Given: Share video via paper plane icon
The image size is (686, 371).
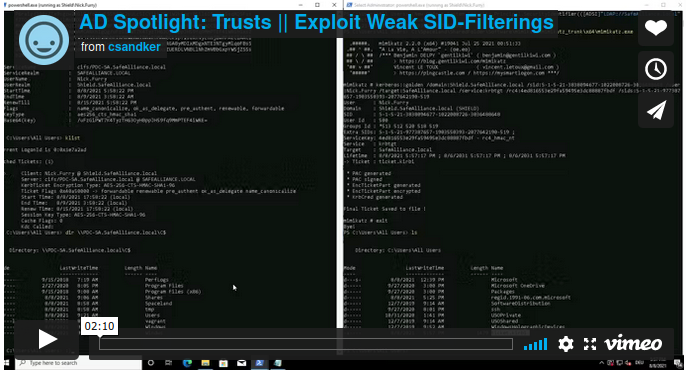Looking at the screenshot, I should tap(655, 110).
